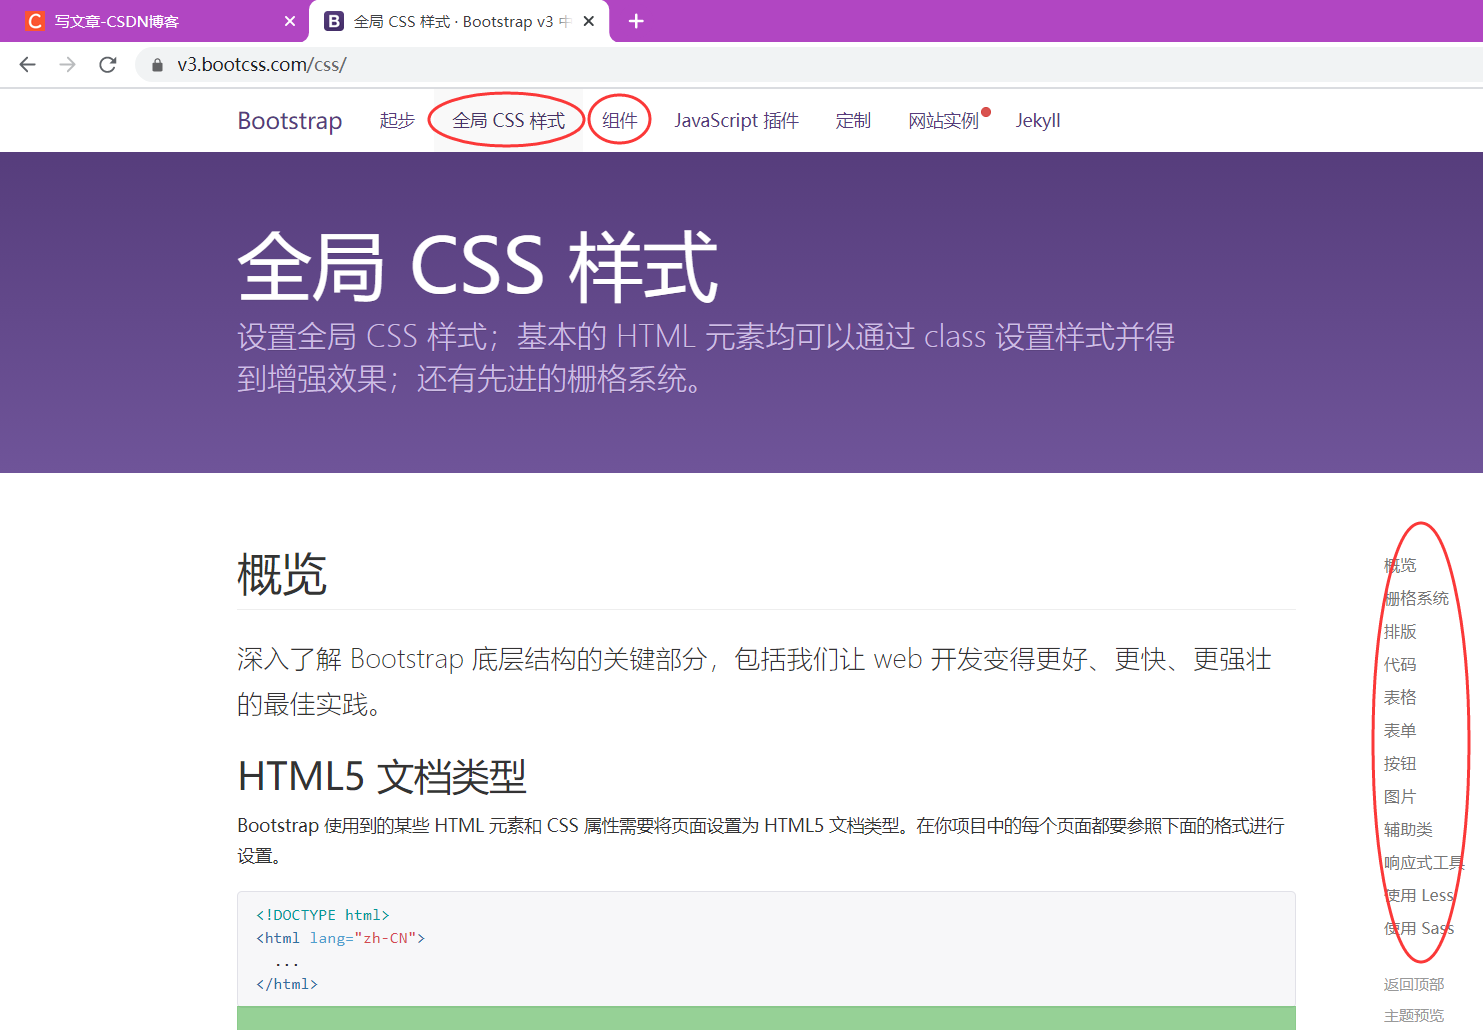Viewport: 1483px width, 1030px height.
Task: Click the CSDN favicon on first tab
Action: 35,21
